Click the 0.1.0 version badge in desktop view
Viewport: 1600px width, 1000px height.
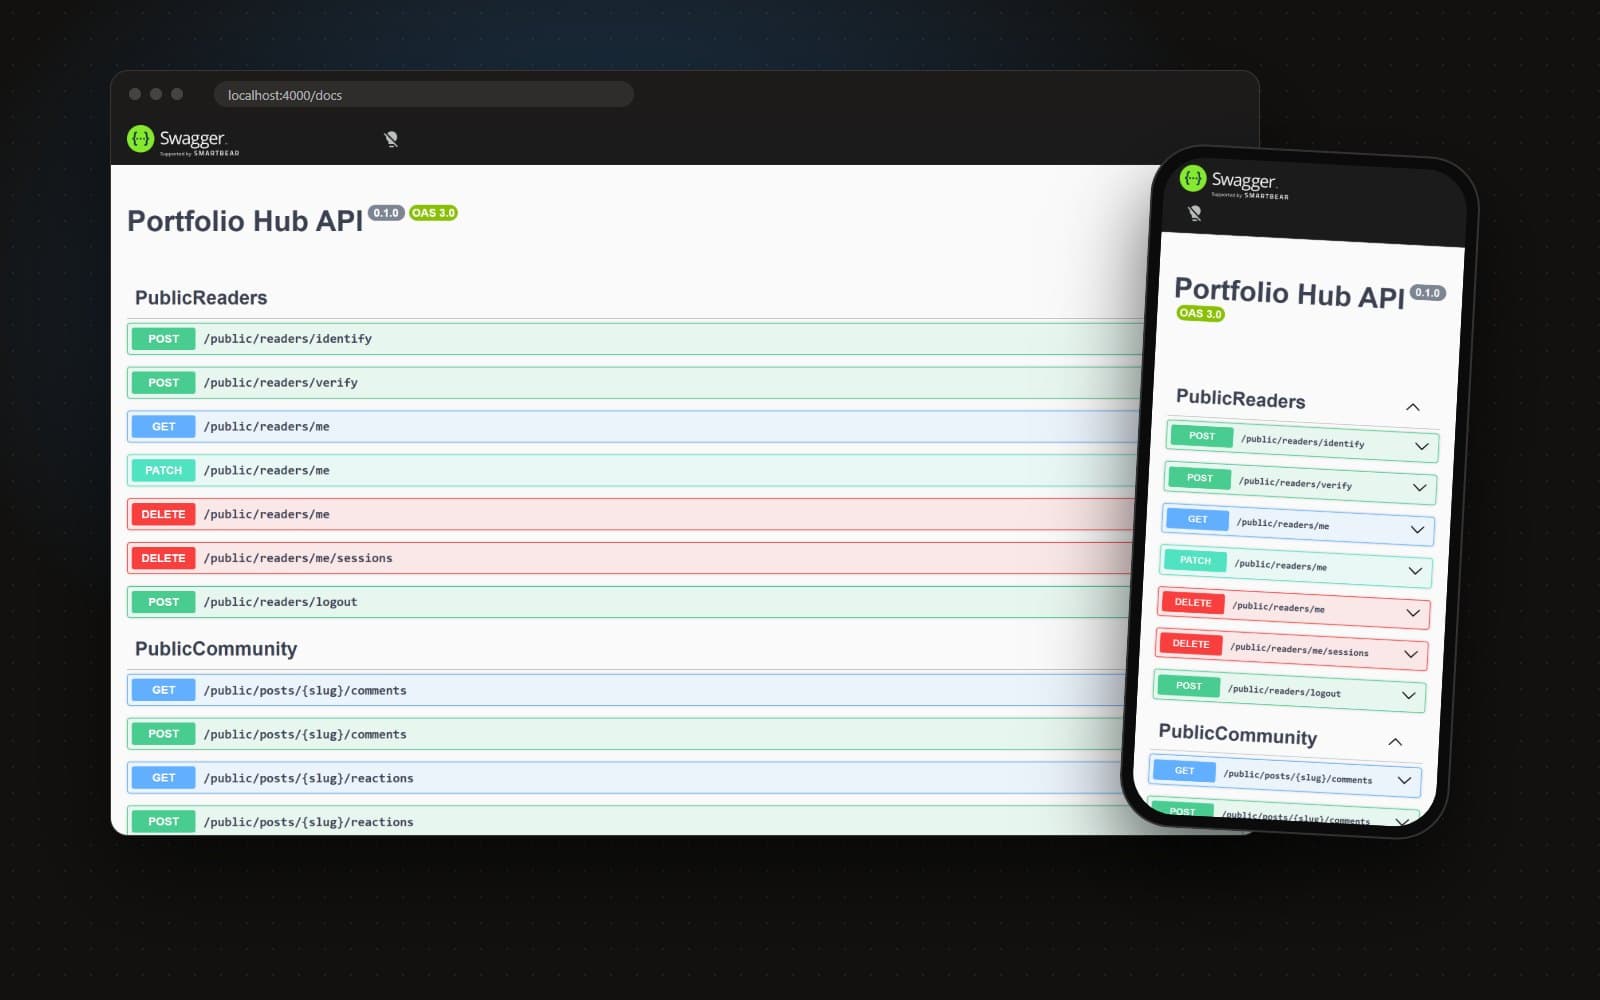pyautogui.click(x=386, y=213)
